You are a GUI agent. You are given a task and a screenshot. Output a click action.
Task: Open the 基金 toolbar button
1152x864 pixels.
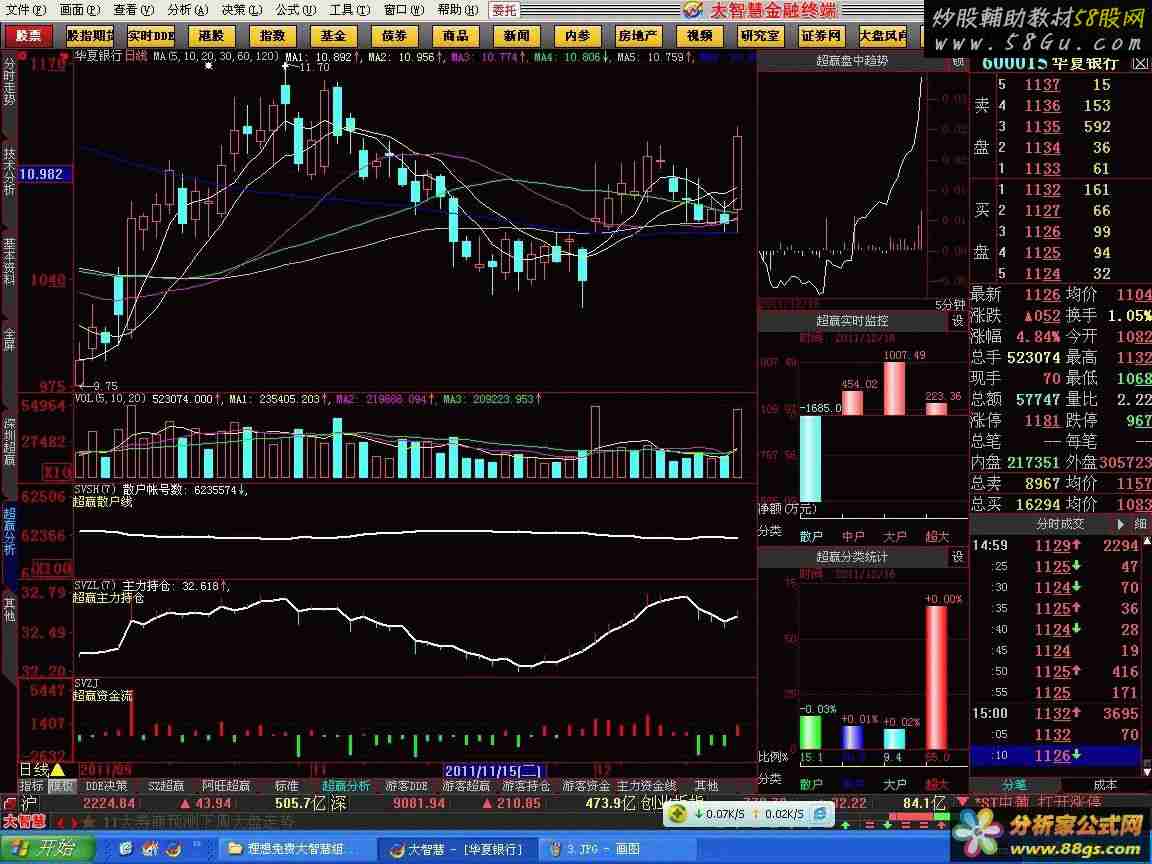[x=334, y=35]
